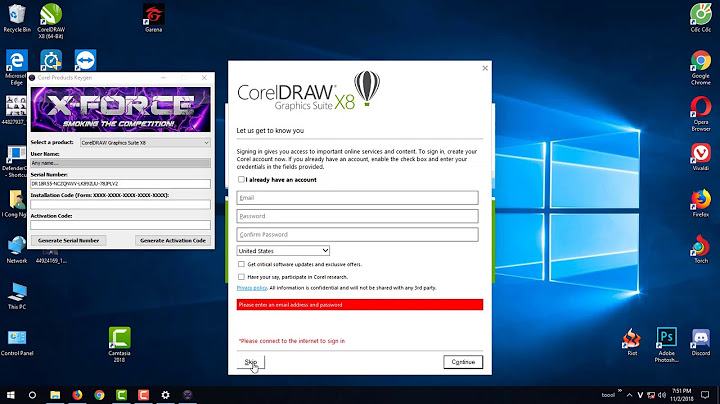
Task: Open Google Chrome desktop shortcut
Action: (x=701, y=67)
